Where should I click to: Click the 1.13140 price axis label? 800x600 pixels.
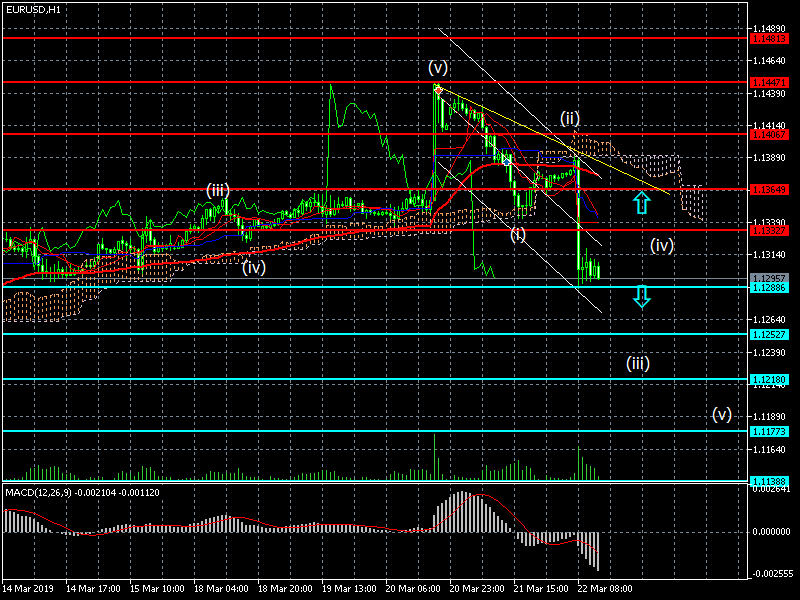click(769, 255)
